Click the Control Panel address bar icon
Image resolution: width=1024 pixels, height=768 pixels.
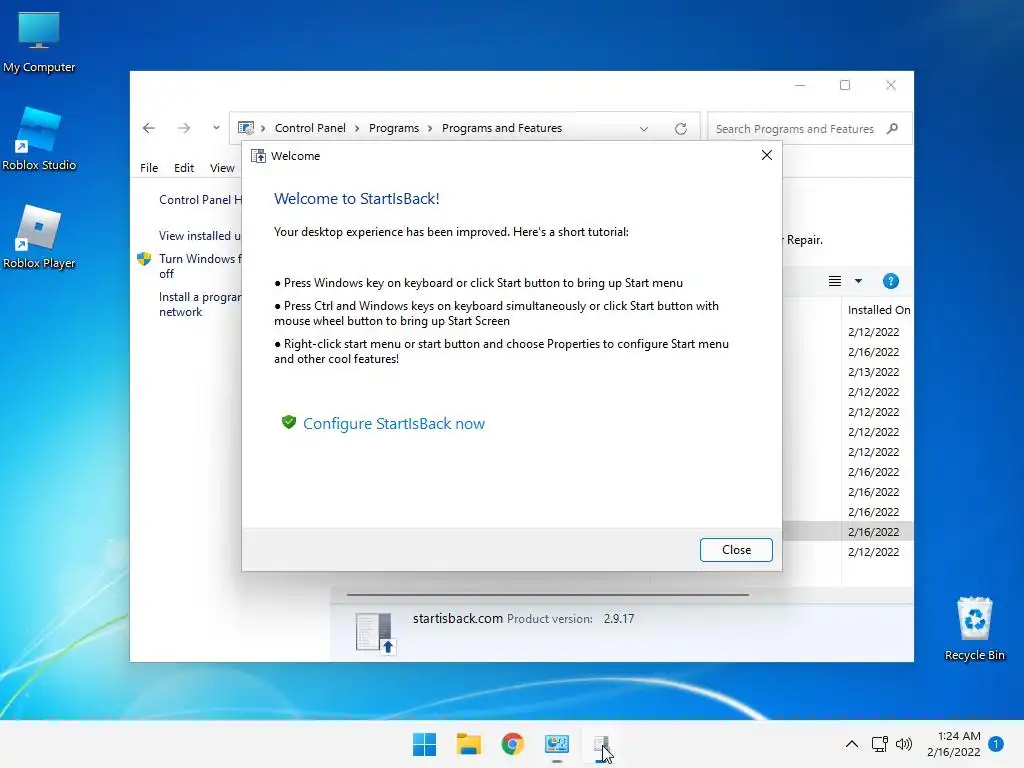pos(246,128)
